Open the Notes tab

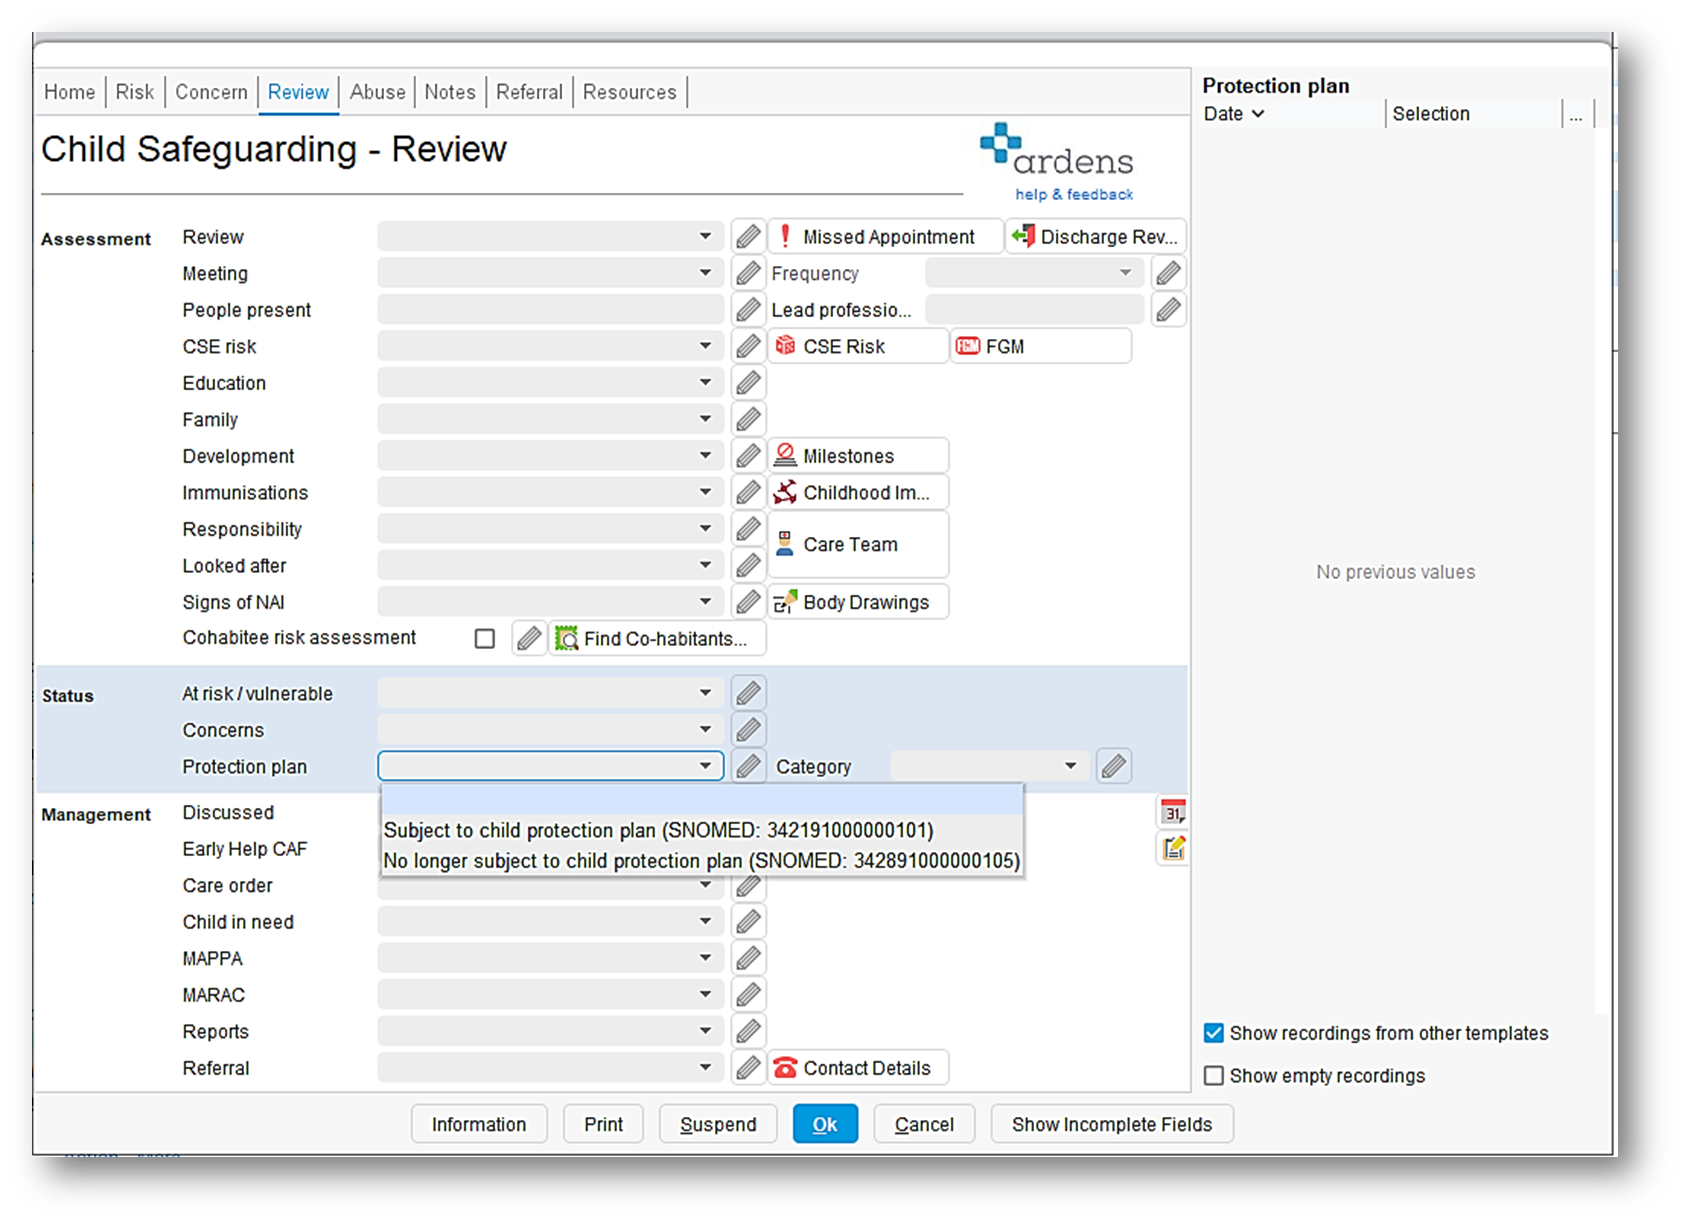[x=450, y=92]
